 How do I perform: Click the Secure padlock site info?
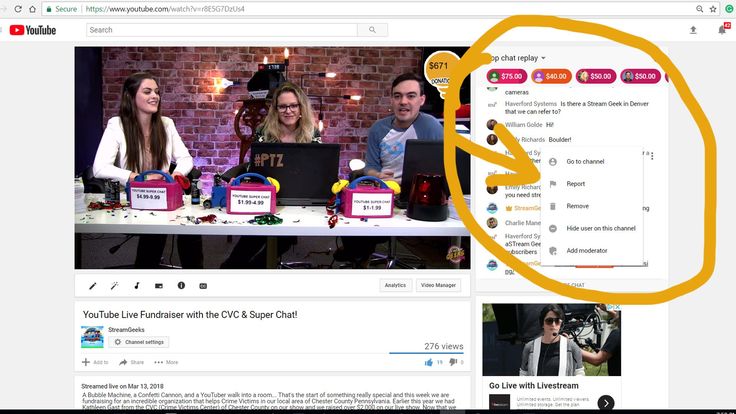(x=61, y=9)
